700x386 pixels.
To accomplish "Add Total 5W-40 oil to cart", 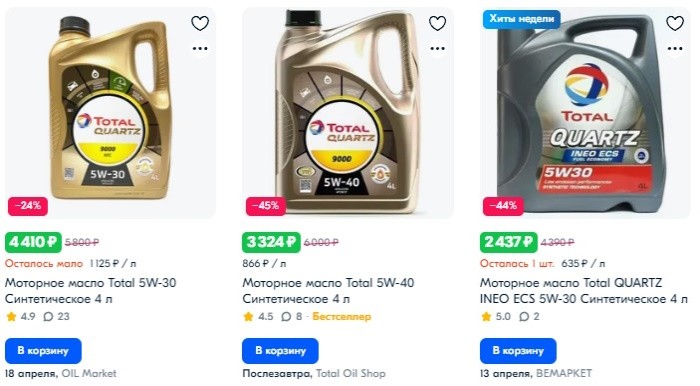I will pos(280,351).
